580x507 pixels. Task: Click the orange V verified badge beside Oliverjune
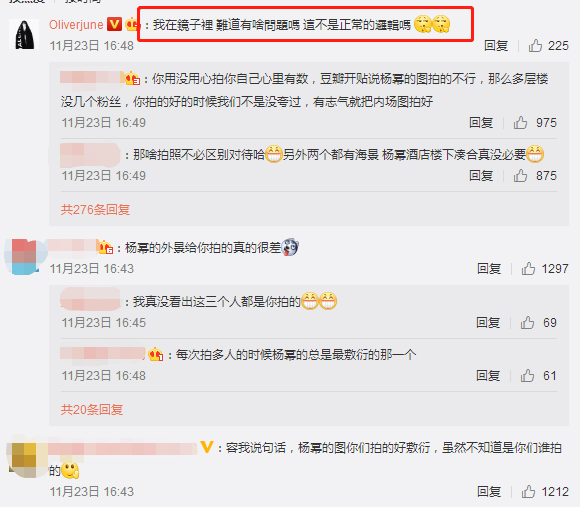coord(114,24)
